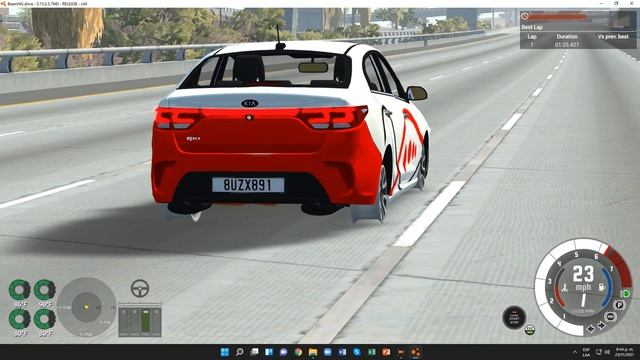Open Zoom from the taskbar

(x=327, y=352)
